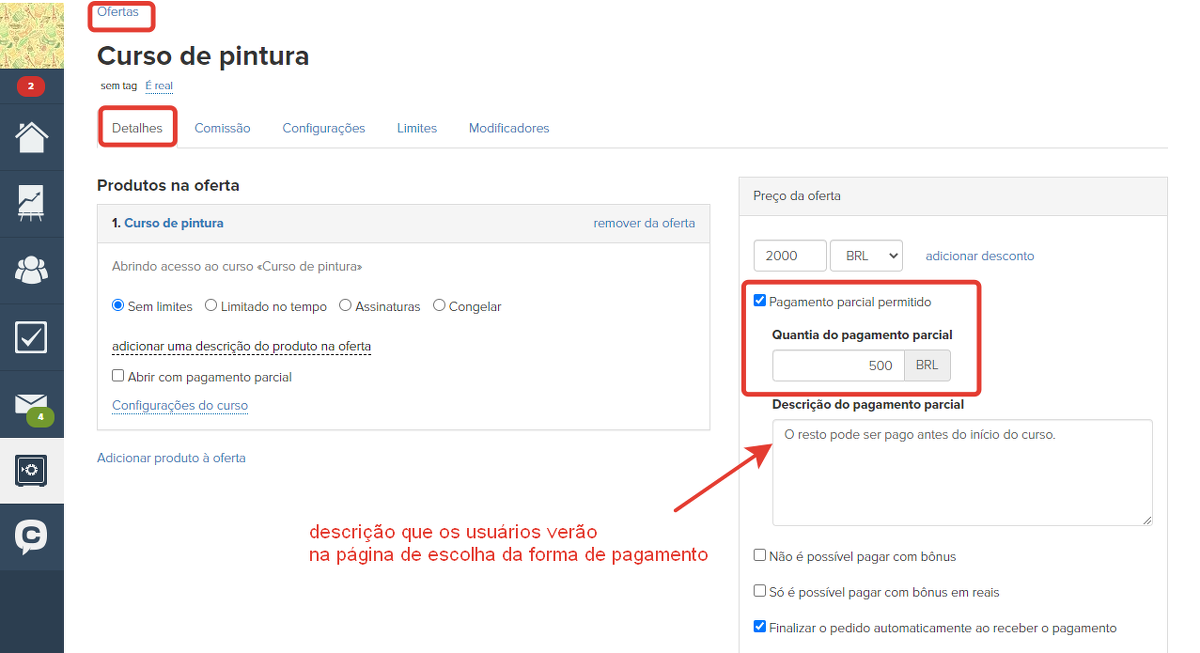This screenshot has width=1200, height=653.
Task: Switch to the Comissão tab
Action: pyautogui.click(x=222, y=128)
